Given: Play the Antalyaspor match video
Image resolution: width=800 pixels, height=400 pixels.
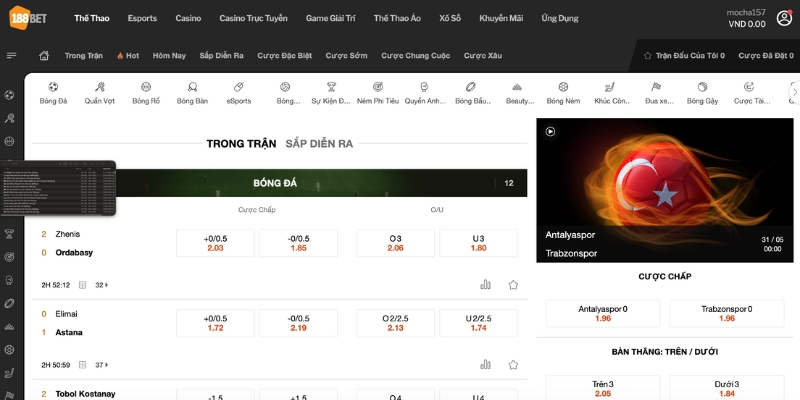Looking at the screenshot, I should pos(550,132).
